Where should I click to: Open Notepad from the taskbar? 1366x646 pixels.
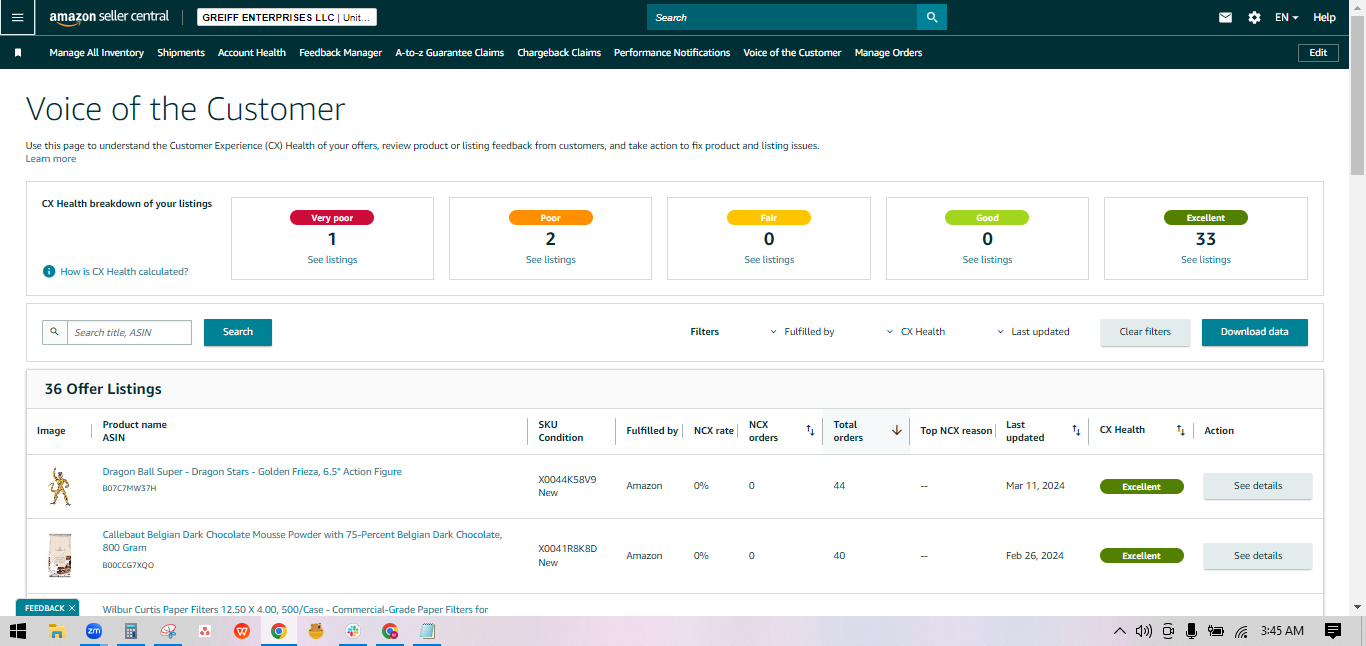(427, 631)
